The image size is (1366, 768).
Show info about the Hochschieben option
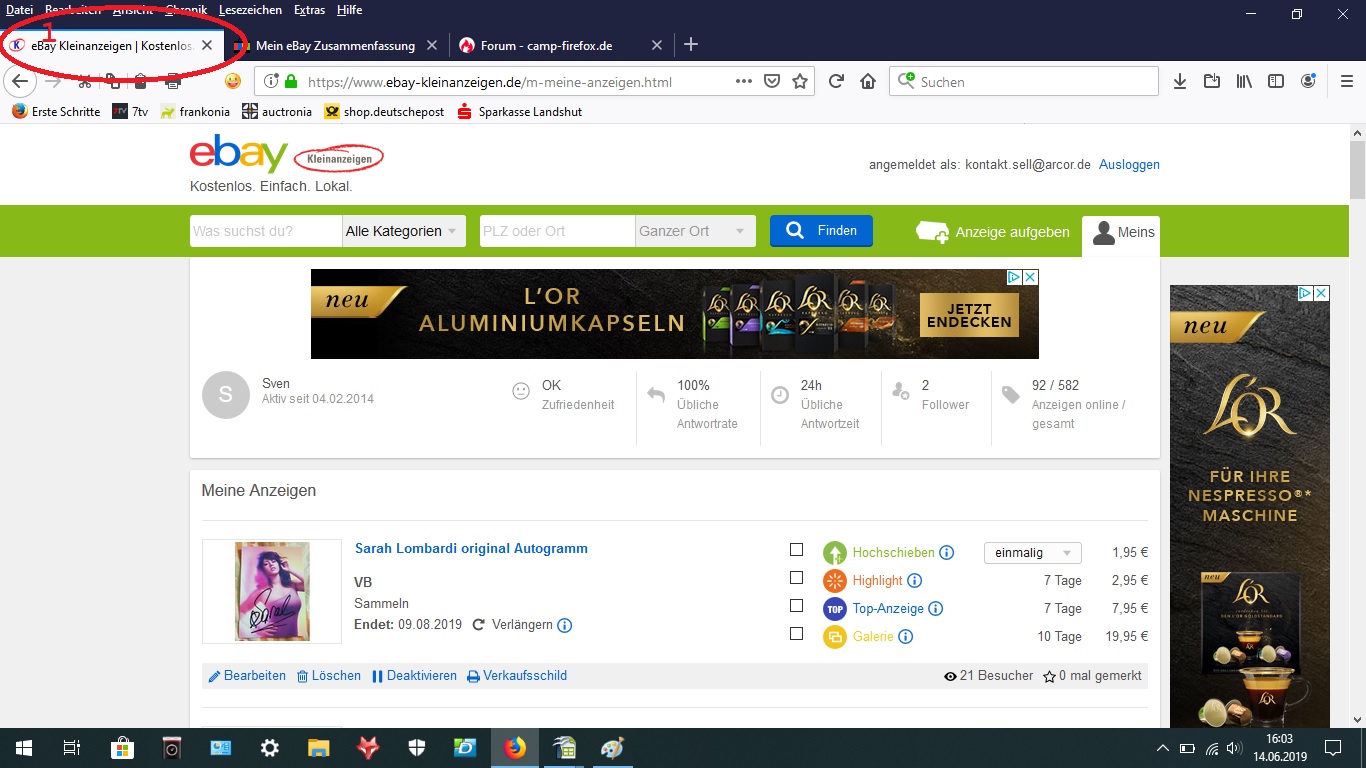pos(947,553)
